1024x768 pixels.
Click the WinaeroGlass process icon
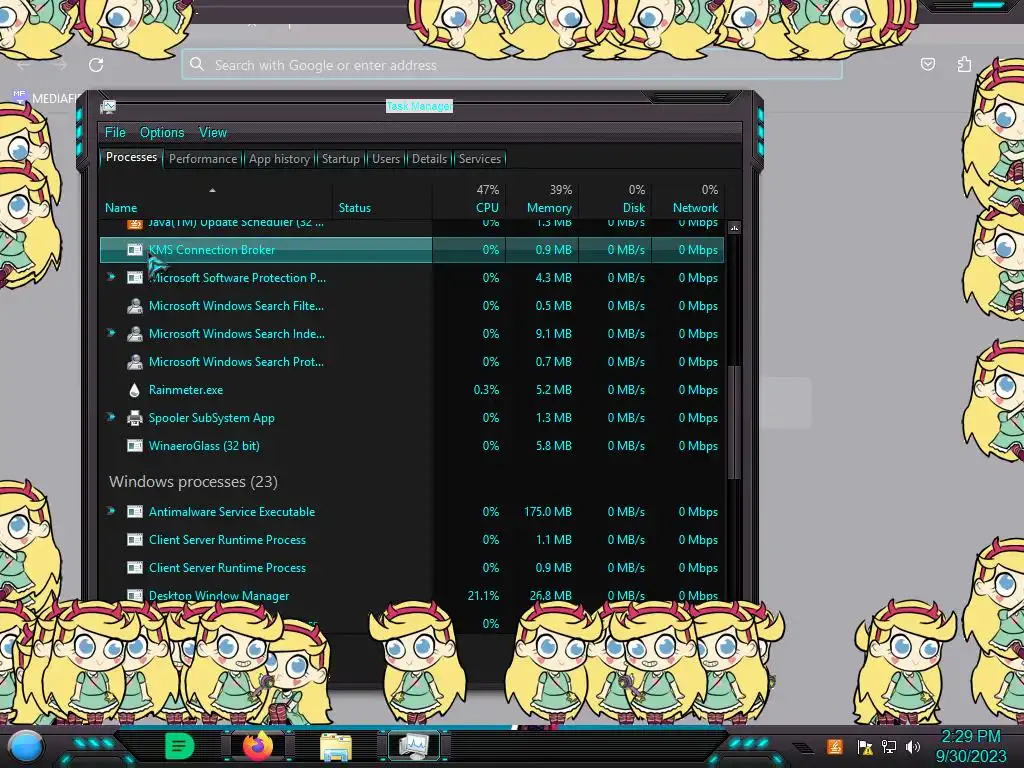(x=135, y=446)
